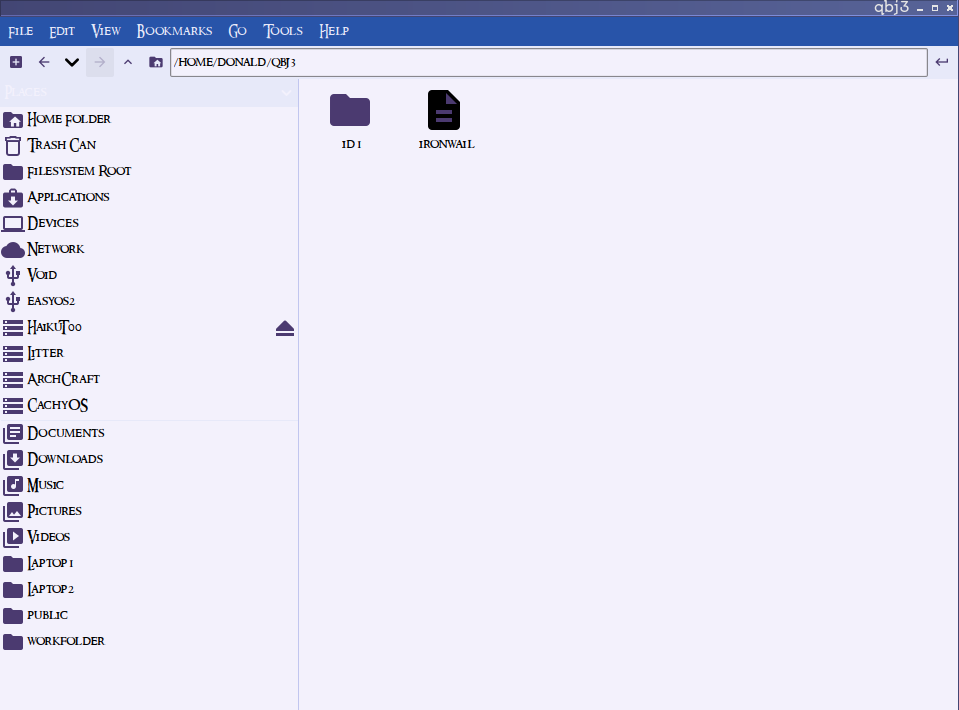
Task: Select Filesystem Root in Places
Action: pyautogui.click(x=79, y=171)
